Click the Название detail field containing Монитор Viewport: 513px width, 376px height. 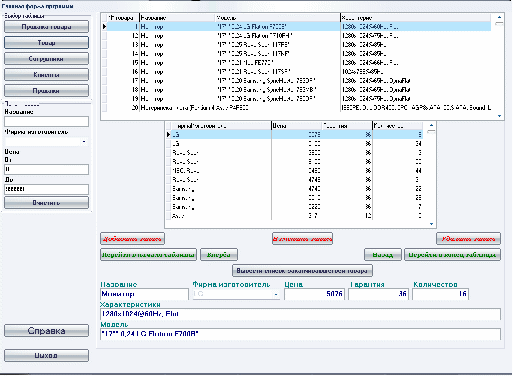[x=144, y=294]
